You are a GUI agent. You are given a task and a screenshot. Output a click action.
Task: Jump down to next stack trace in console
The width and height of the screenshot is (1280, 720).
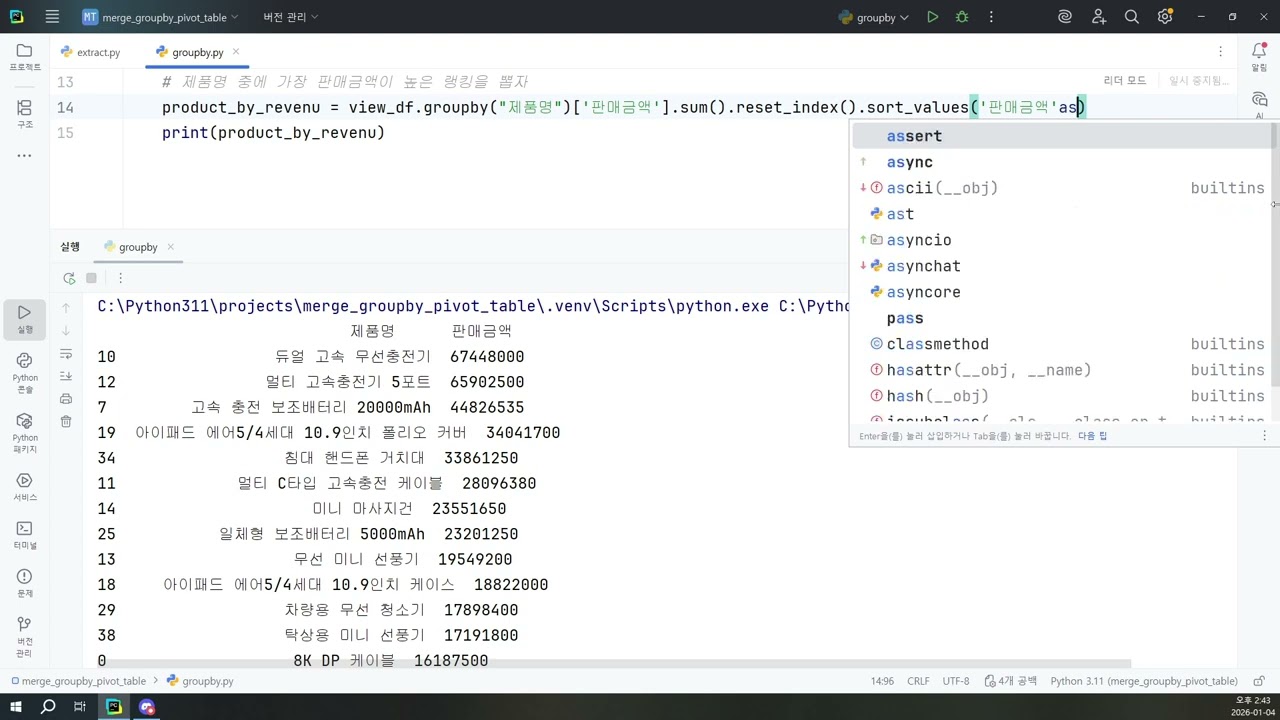[x=66, y=330]
